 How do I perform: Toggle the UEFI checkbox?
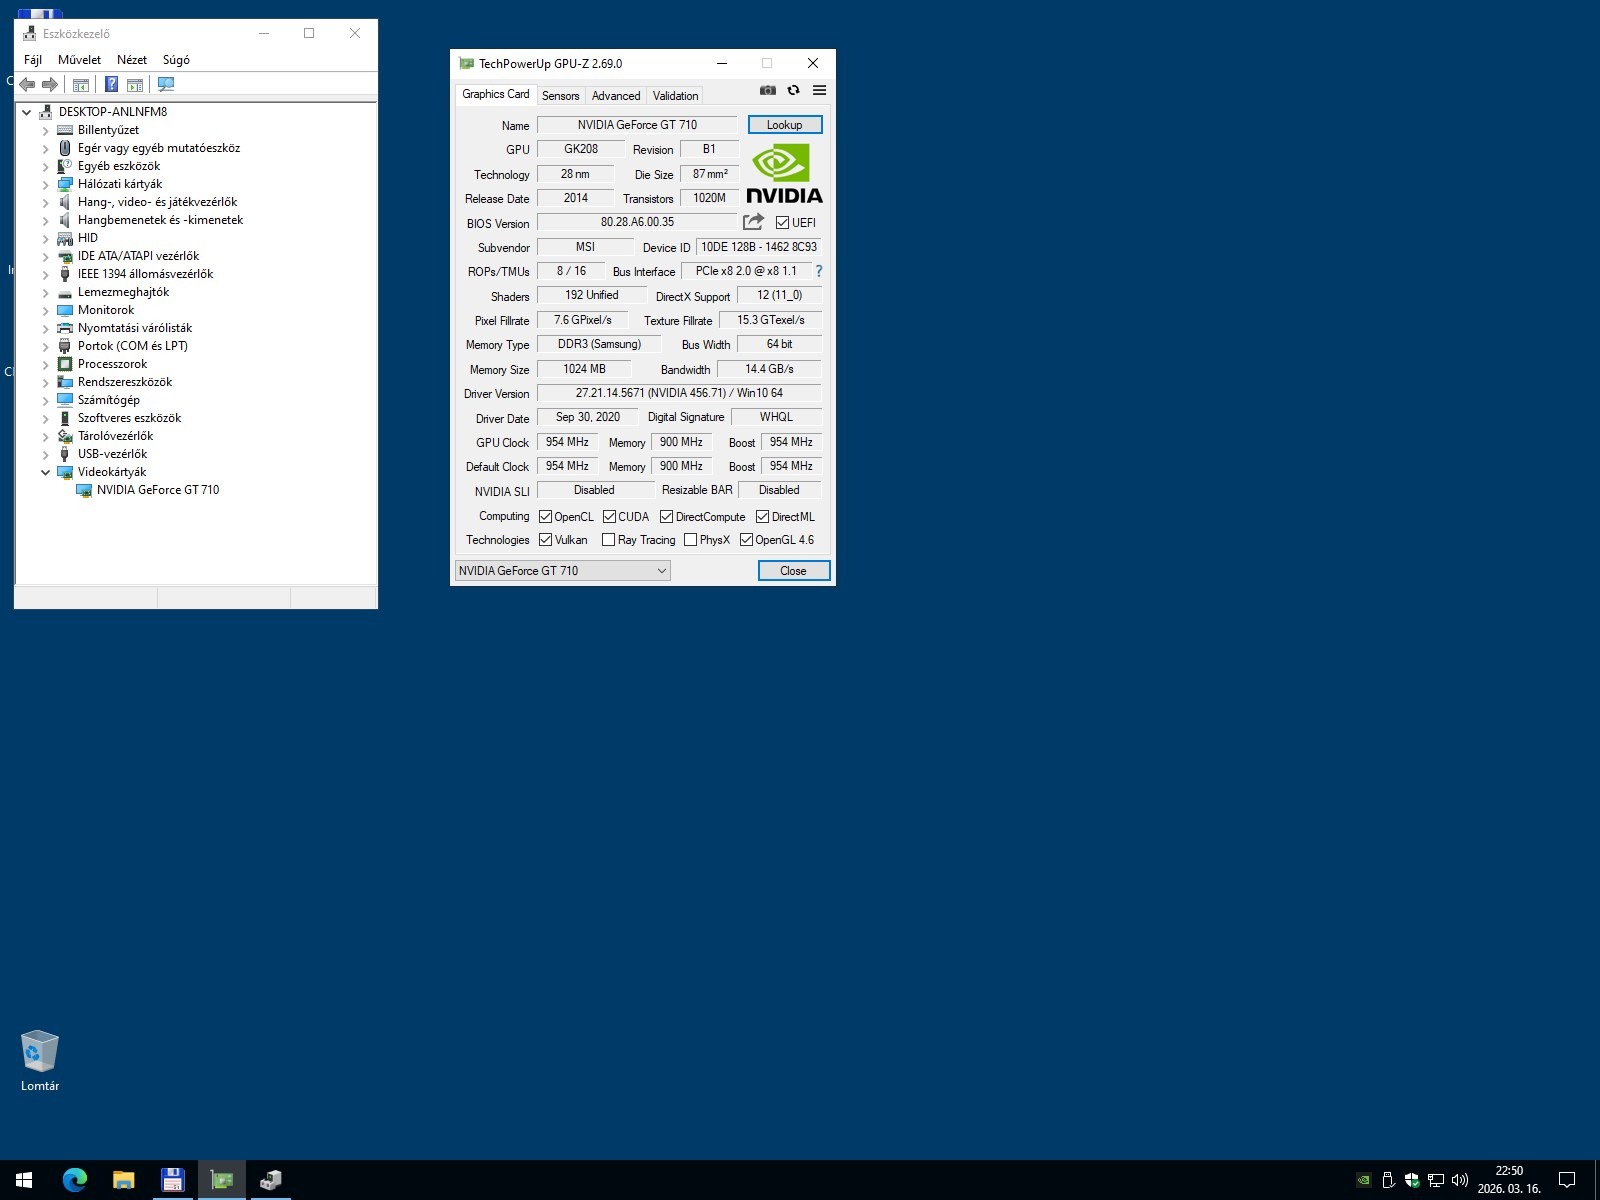tap(782, 223)
